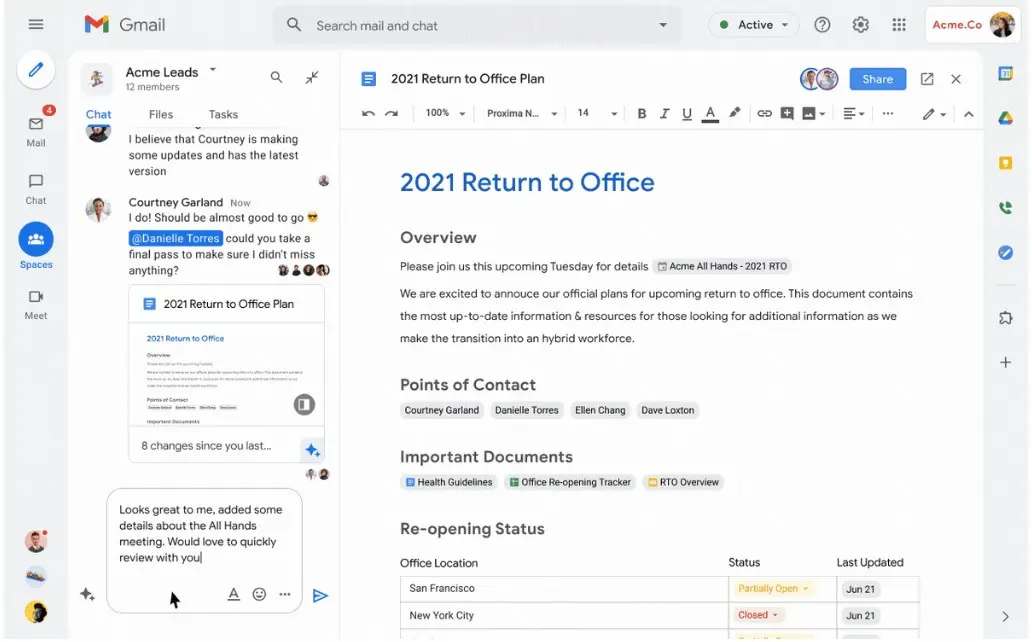Open the emoji picker
1032x642 pixels.
coord(259,594)
